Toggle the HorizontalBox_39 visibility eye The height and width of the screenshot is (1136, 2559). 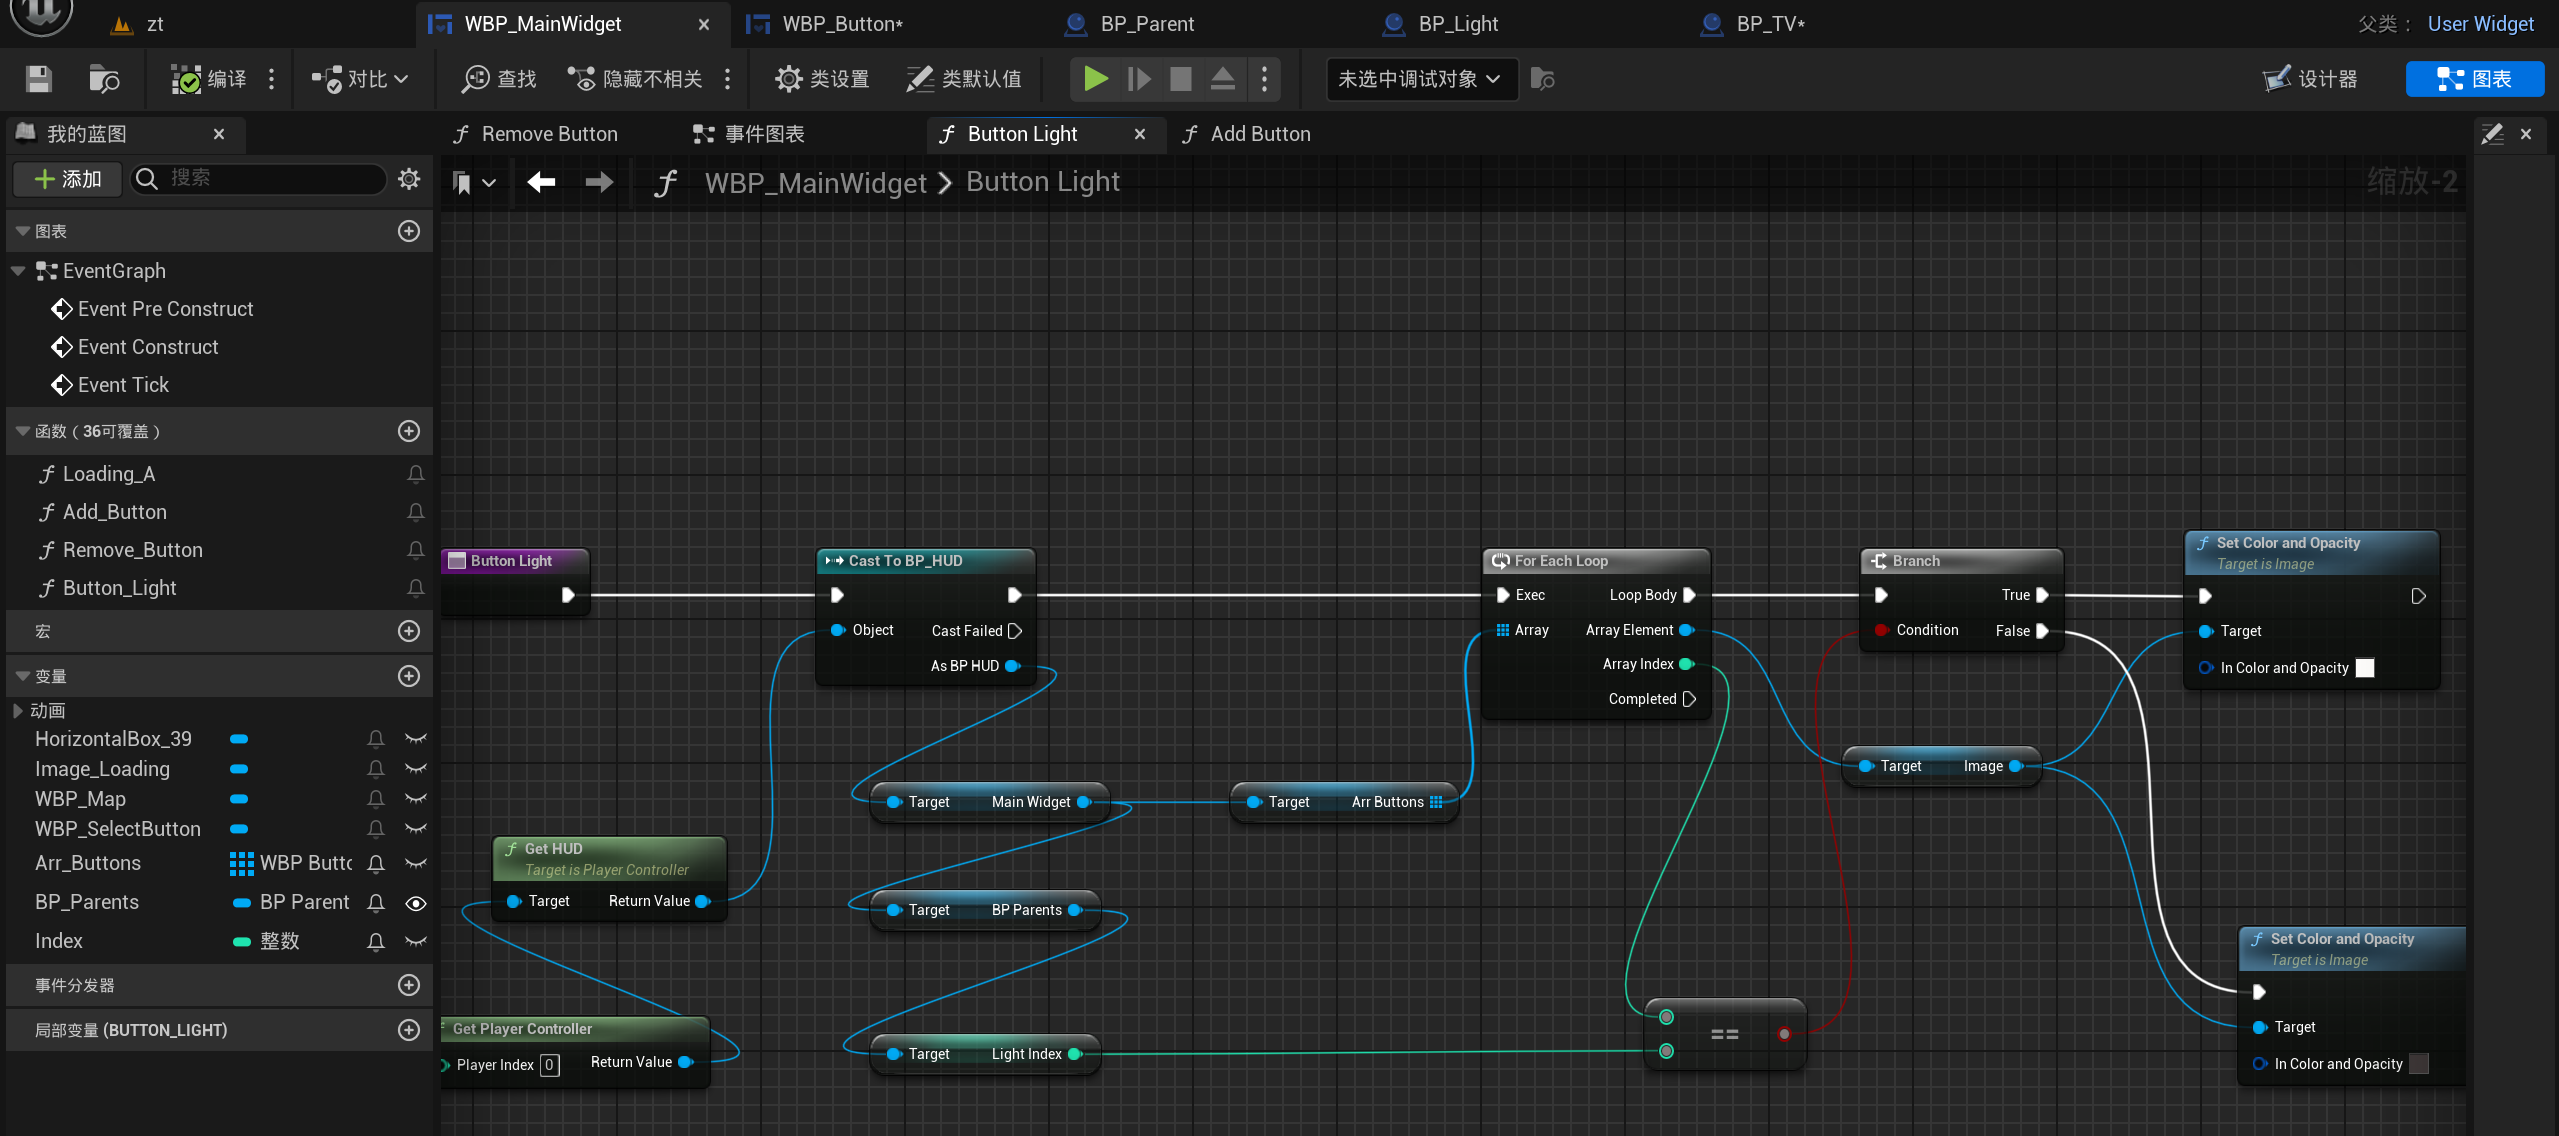(x=416, y=739)
